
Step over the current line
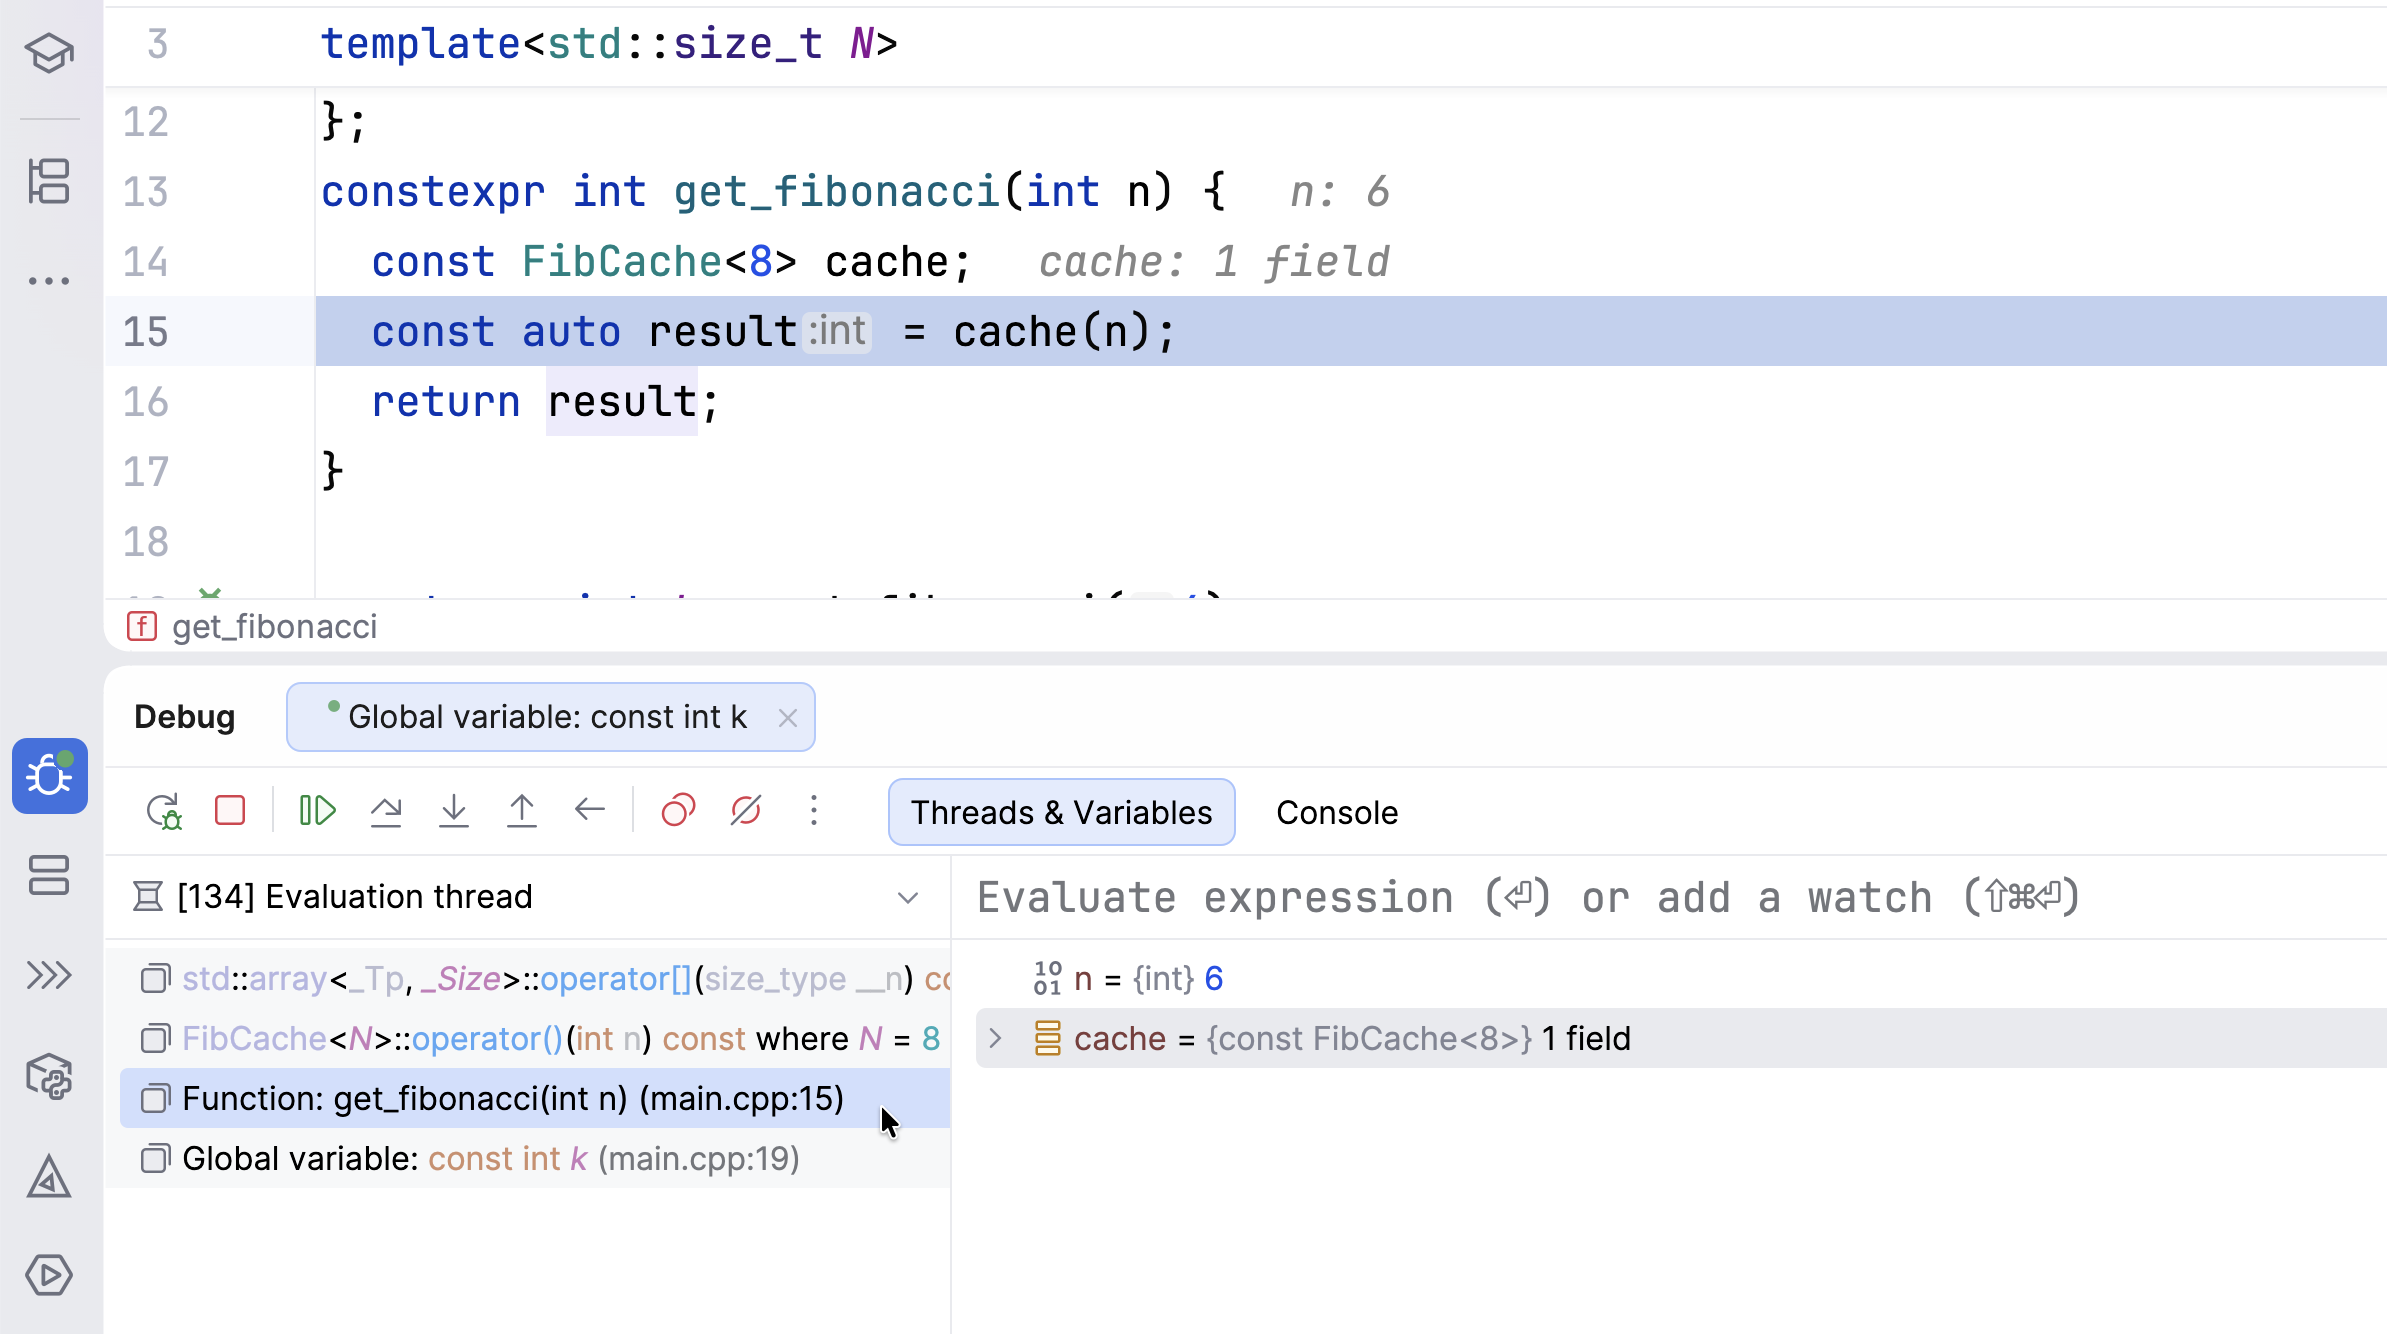pyautogui.click(x=386, y=811)
